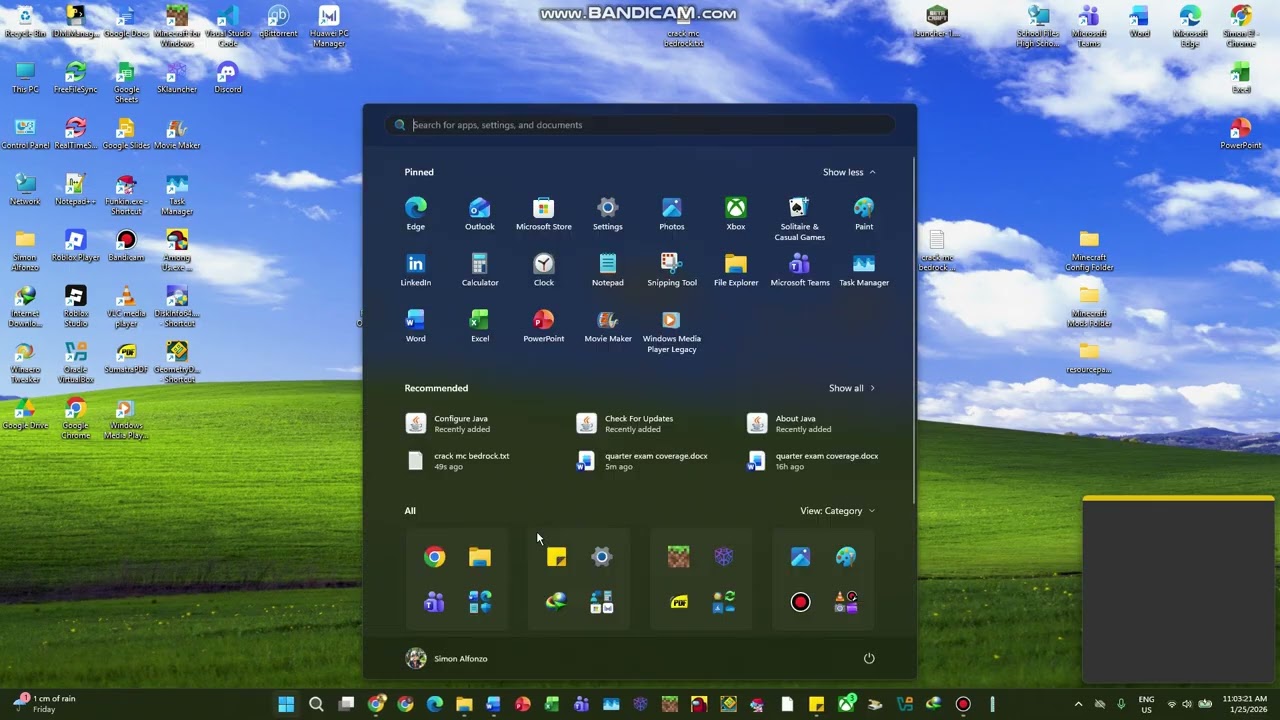Open Configure Java recommendation
Screen dimensions: 1280x720
pos(480,424)
